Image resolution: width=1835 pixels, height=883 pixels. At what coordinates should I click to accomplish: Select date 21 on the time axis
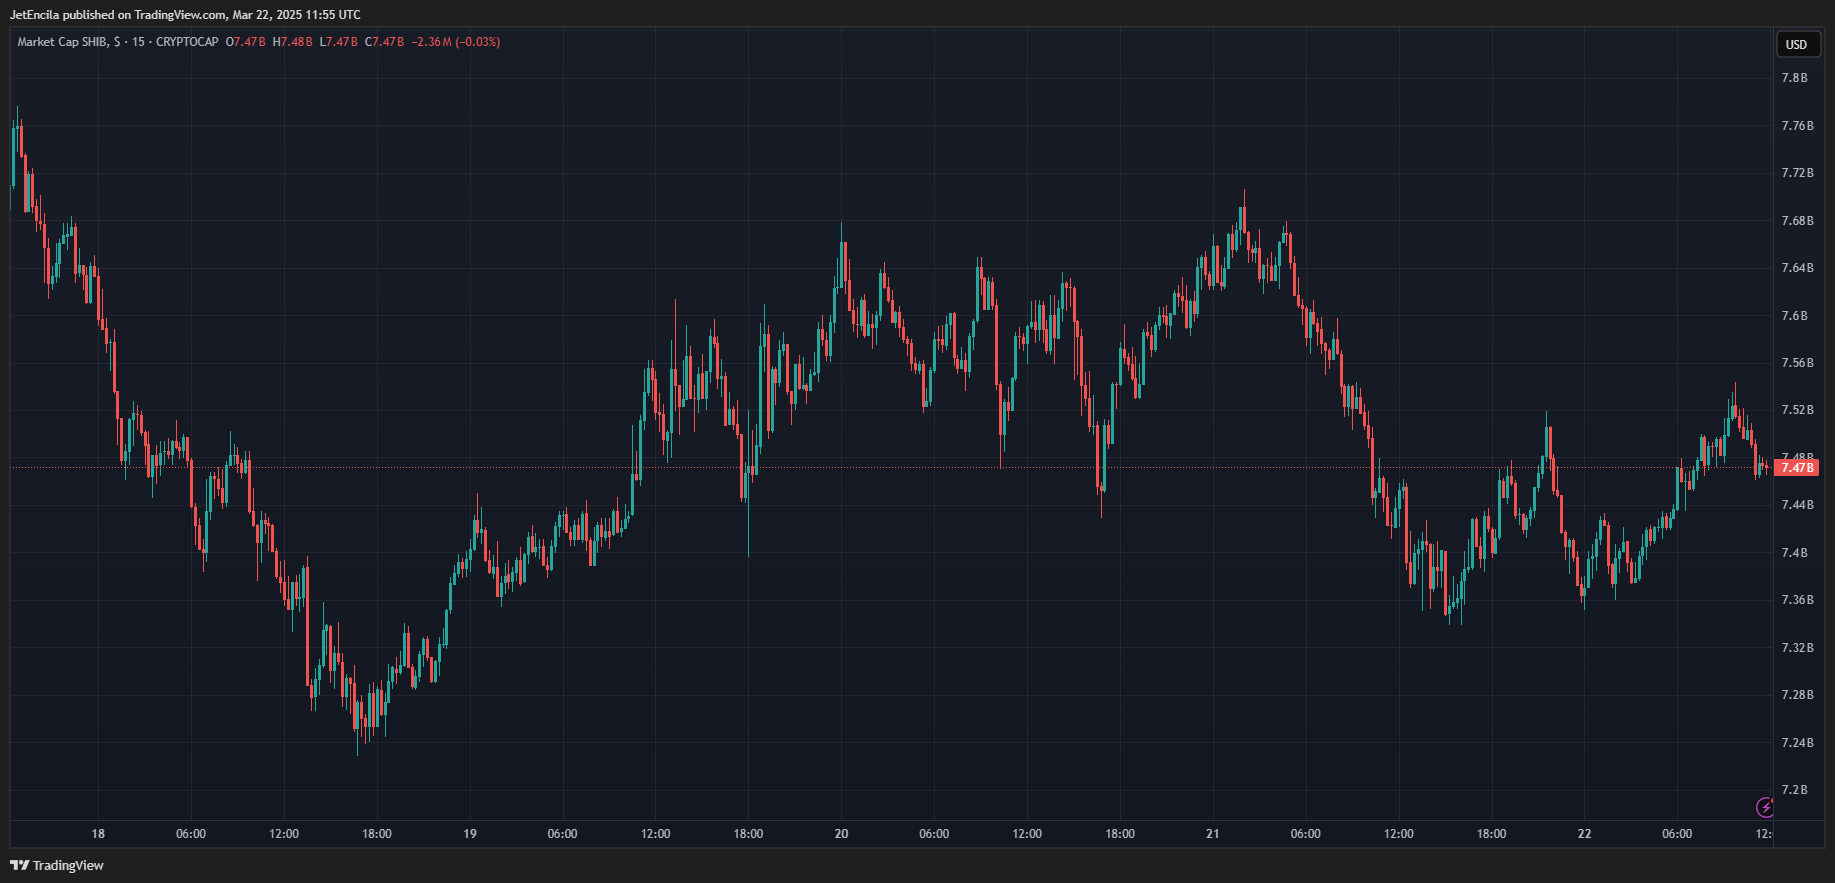1212,834
